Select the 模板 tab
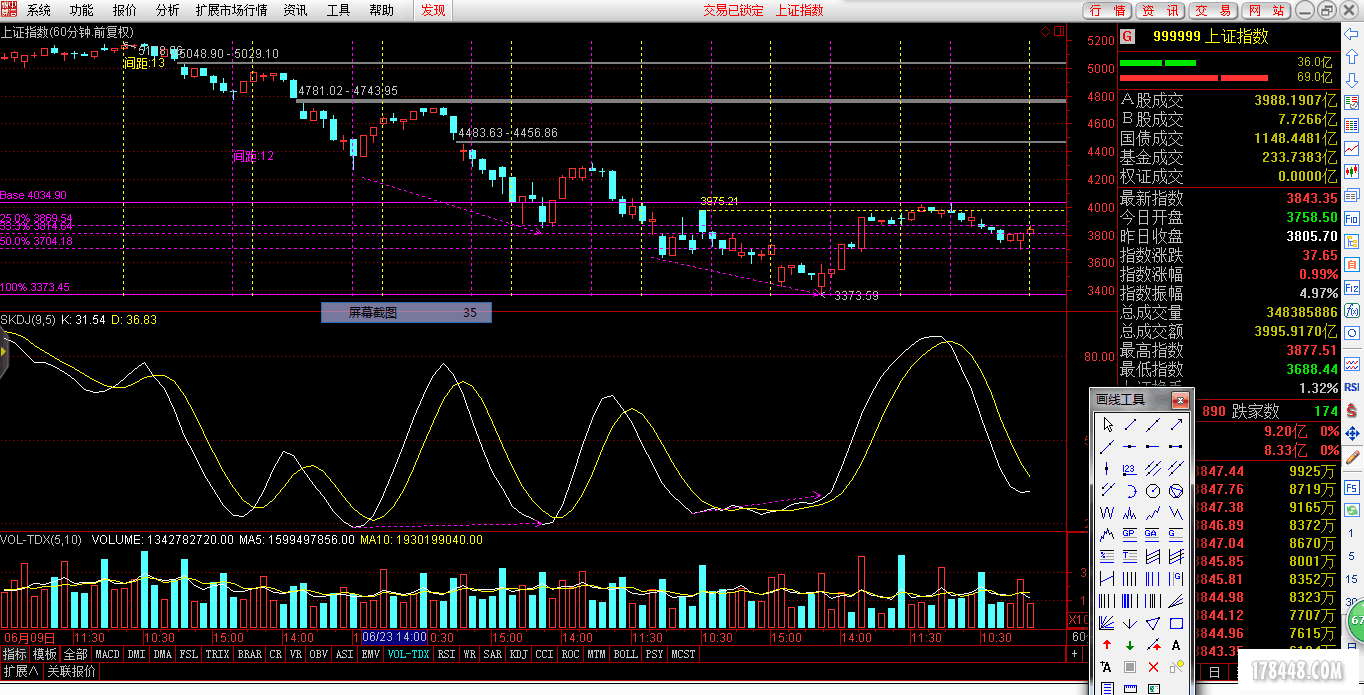Viewport: 1364px width, 695px height. (44, 654)
